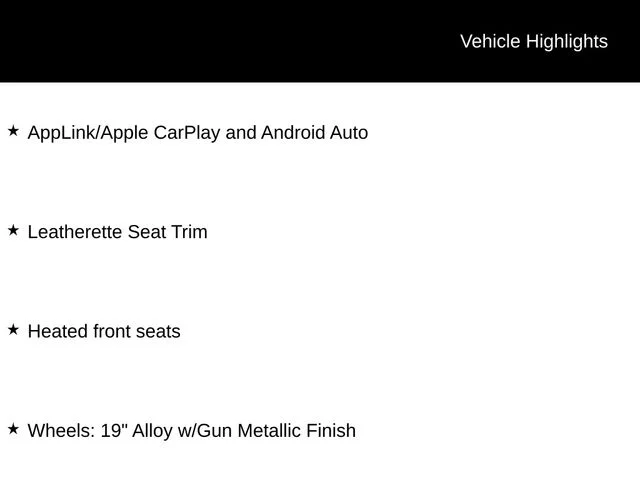Click 'Metallic' in the wheels highlight
This screenshot has height=480, width=640.
click(x=269, y=431)
